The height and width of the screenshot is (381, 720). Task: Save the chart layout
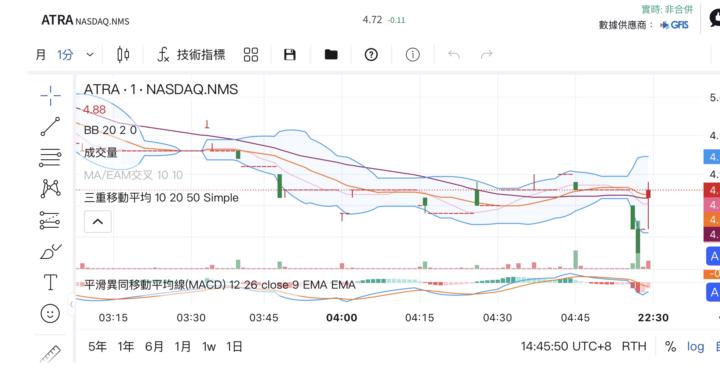290,55
